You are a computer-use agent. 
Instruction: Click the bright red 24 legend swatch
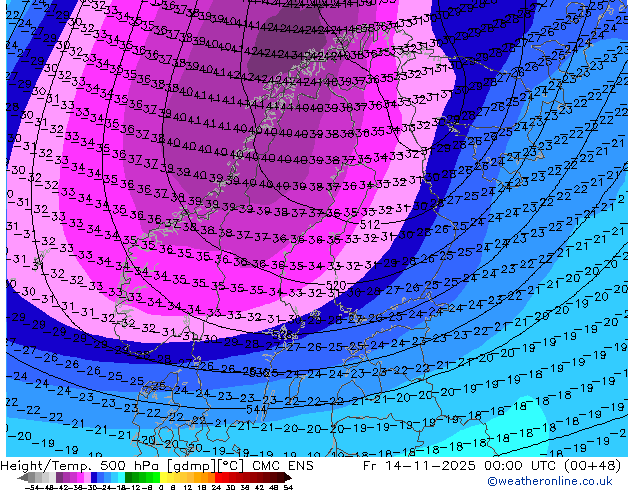coord(218,477)
